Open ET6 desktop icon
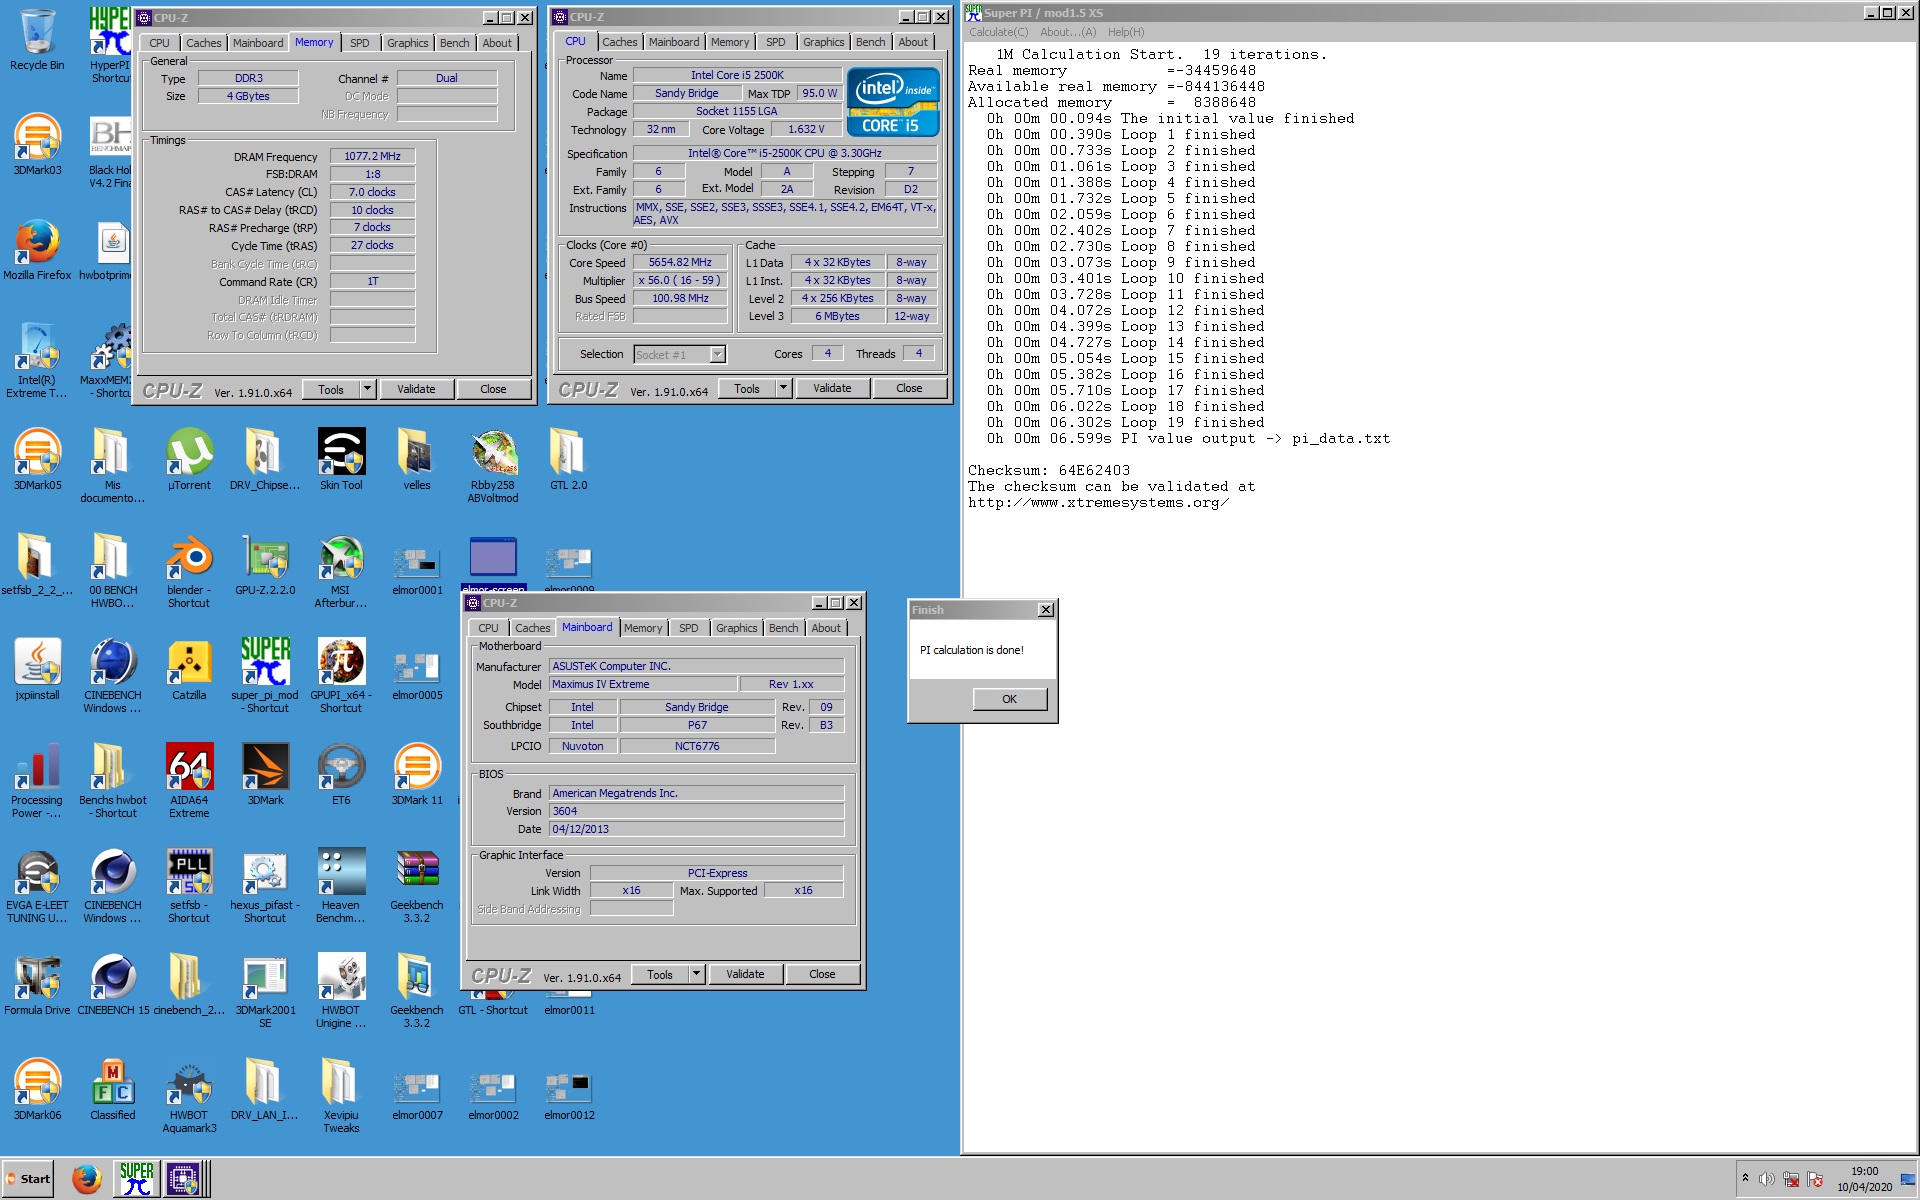1920x1200 pixels. [x=341, y=775]
